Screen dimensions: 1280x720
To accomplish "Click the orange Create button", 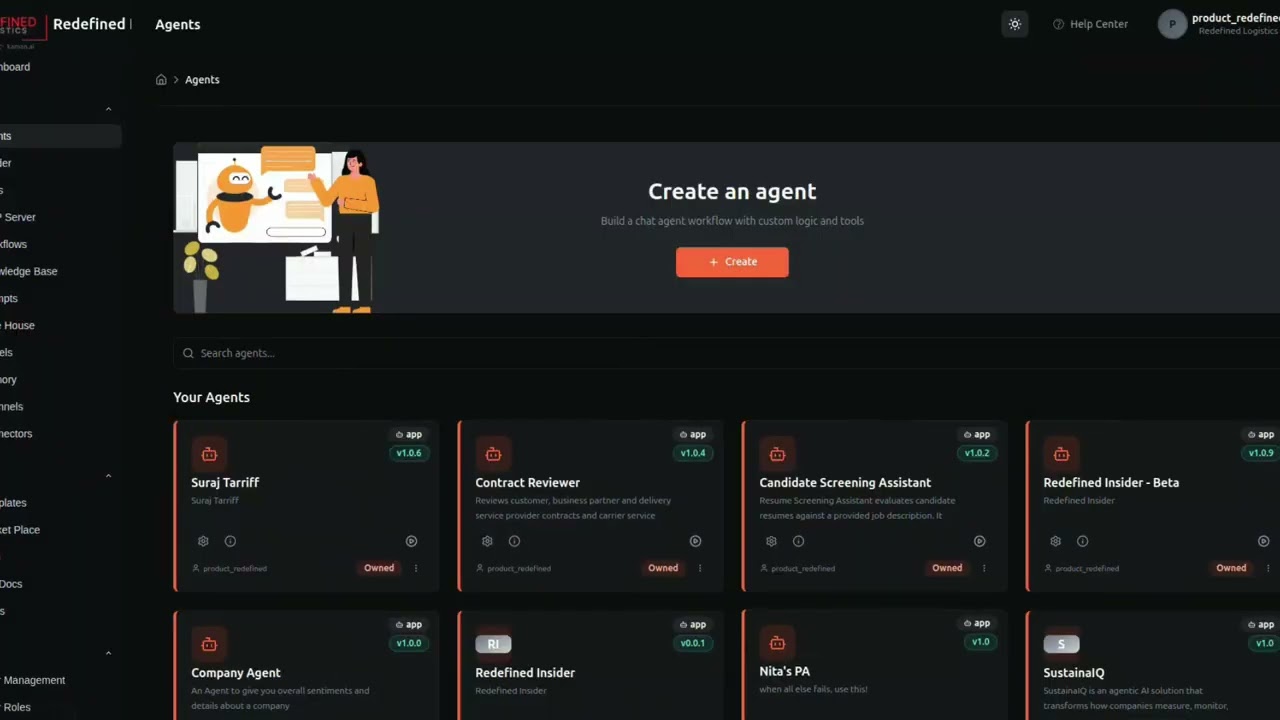I will pyautogui.click(x=732, y=262).
